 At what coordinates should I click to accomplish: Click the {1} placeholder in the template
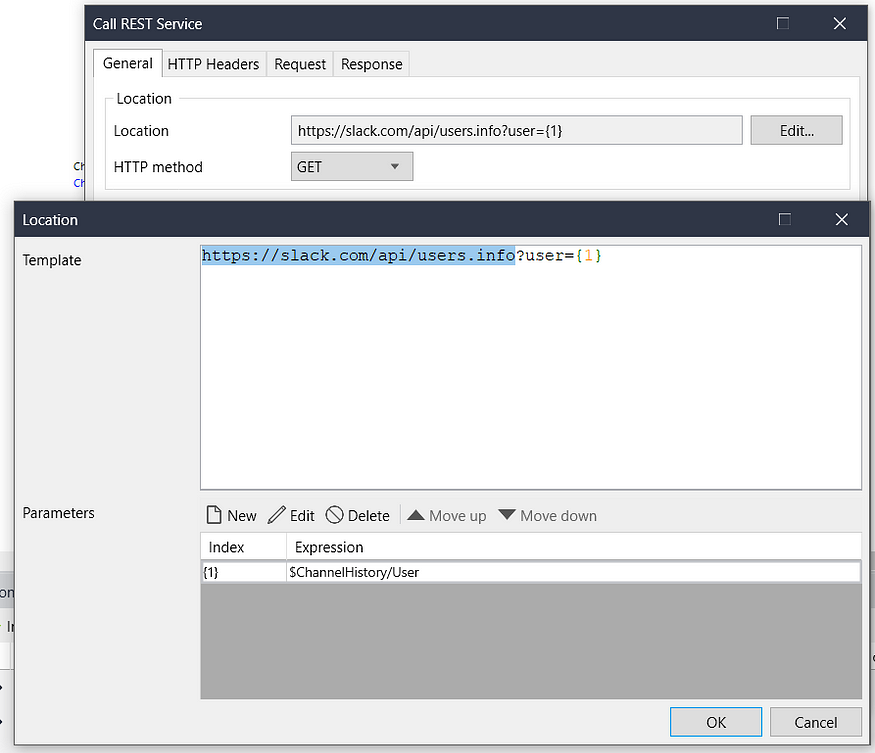click(589, 256)
